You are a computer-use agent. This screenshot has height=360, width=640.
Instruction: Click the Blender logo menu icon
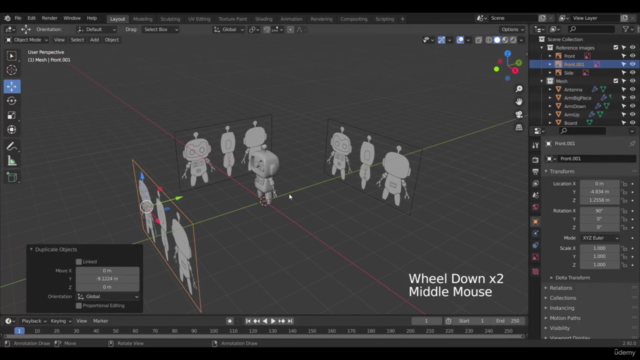[x=7, y=18]
